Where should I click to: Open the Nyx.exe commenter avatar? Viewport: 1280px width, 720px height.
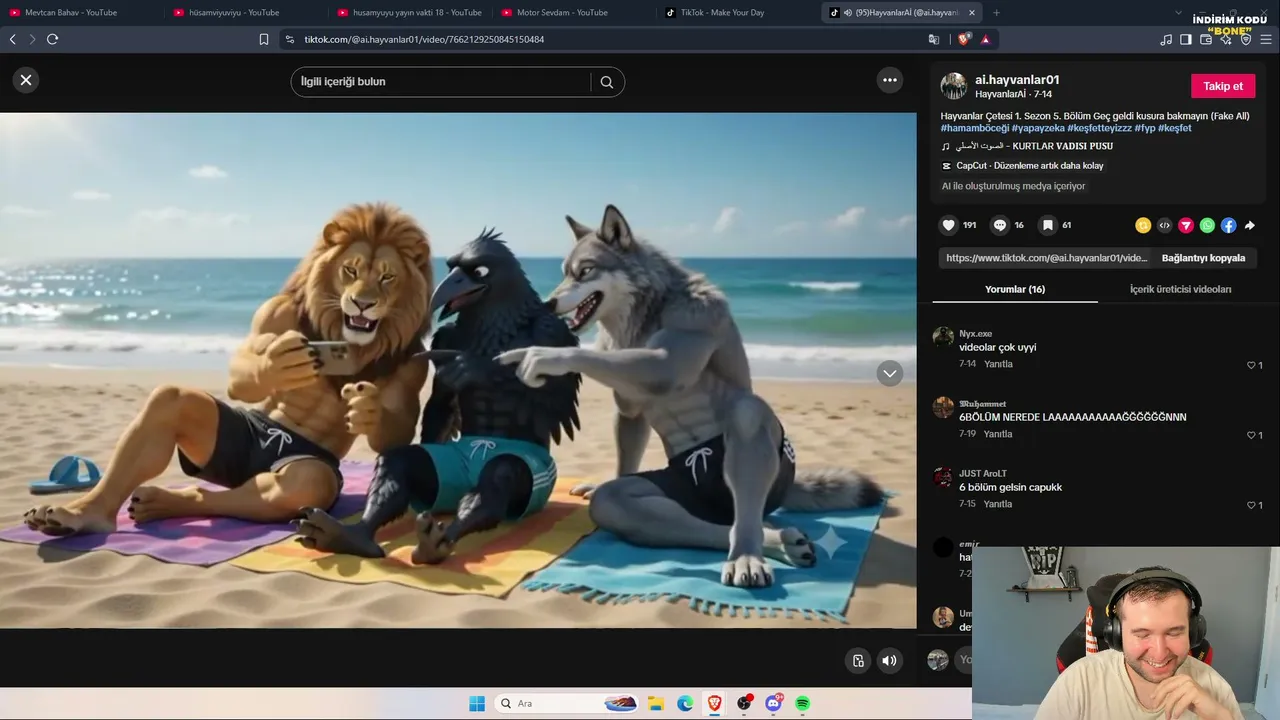click(x=943, y=336)
